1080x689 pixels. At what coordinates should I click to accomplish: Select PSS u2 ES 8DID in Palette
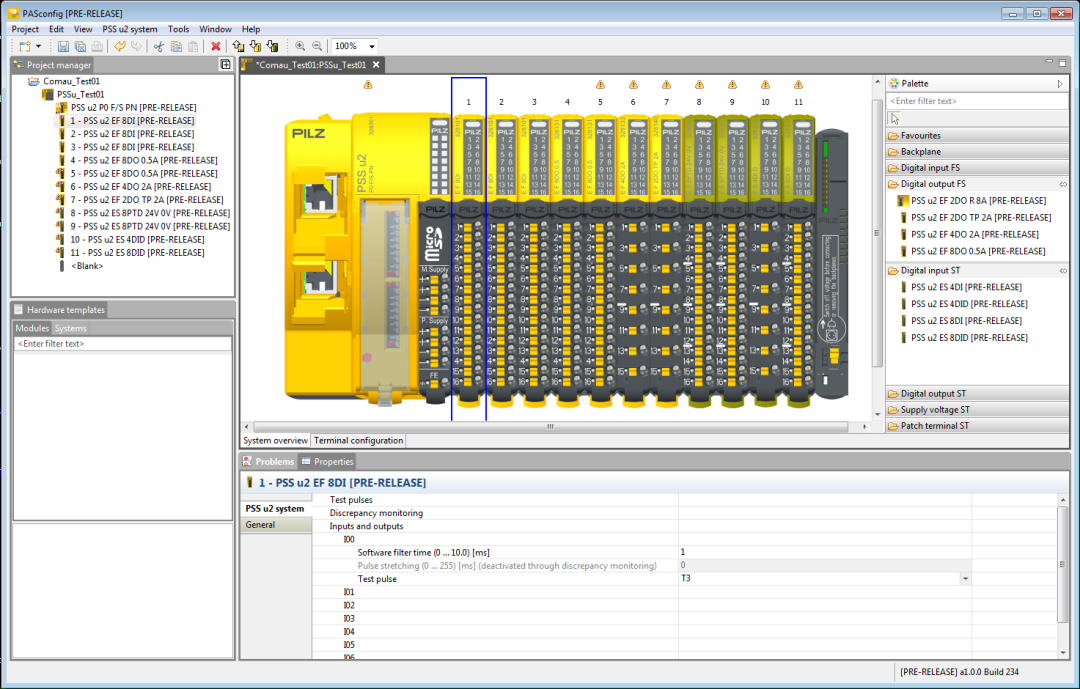[969, 338]
